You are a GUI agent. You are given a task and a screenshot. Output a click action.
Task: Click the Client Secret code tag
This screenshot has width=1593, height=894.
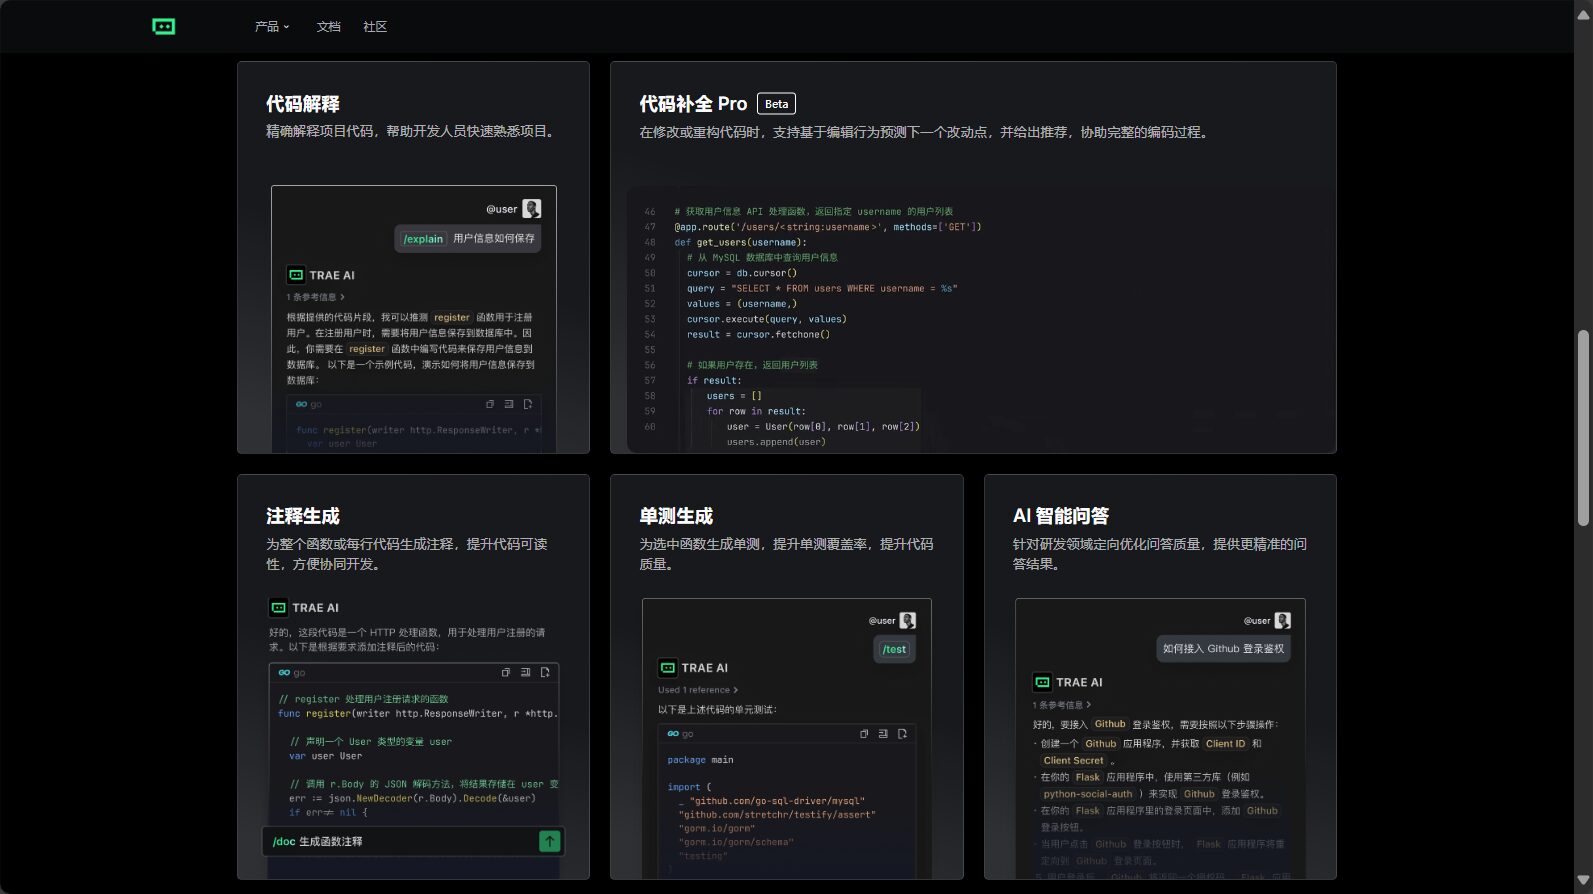[x=1073, y=761]
